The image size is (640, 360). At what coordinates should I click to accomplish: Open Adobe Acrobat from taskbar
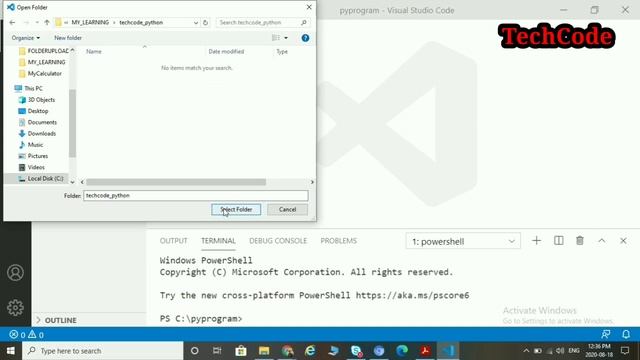tap(425, 351)
